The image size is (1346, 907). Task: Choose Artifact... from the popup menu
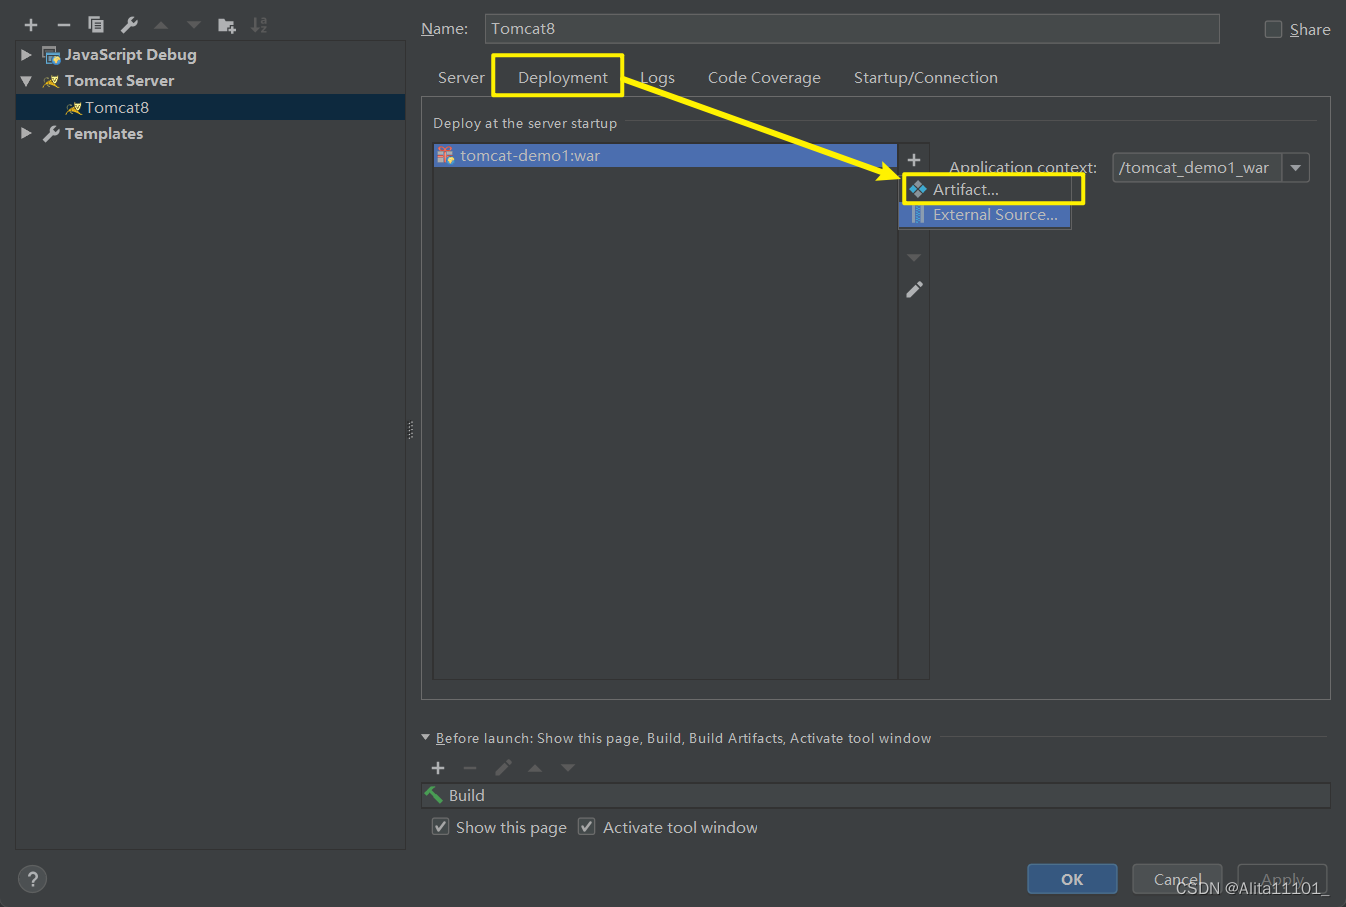click(986, 189)
